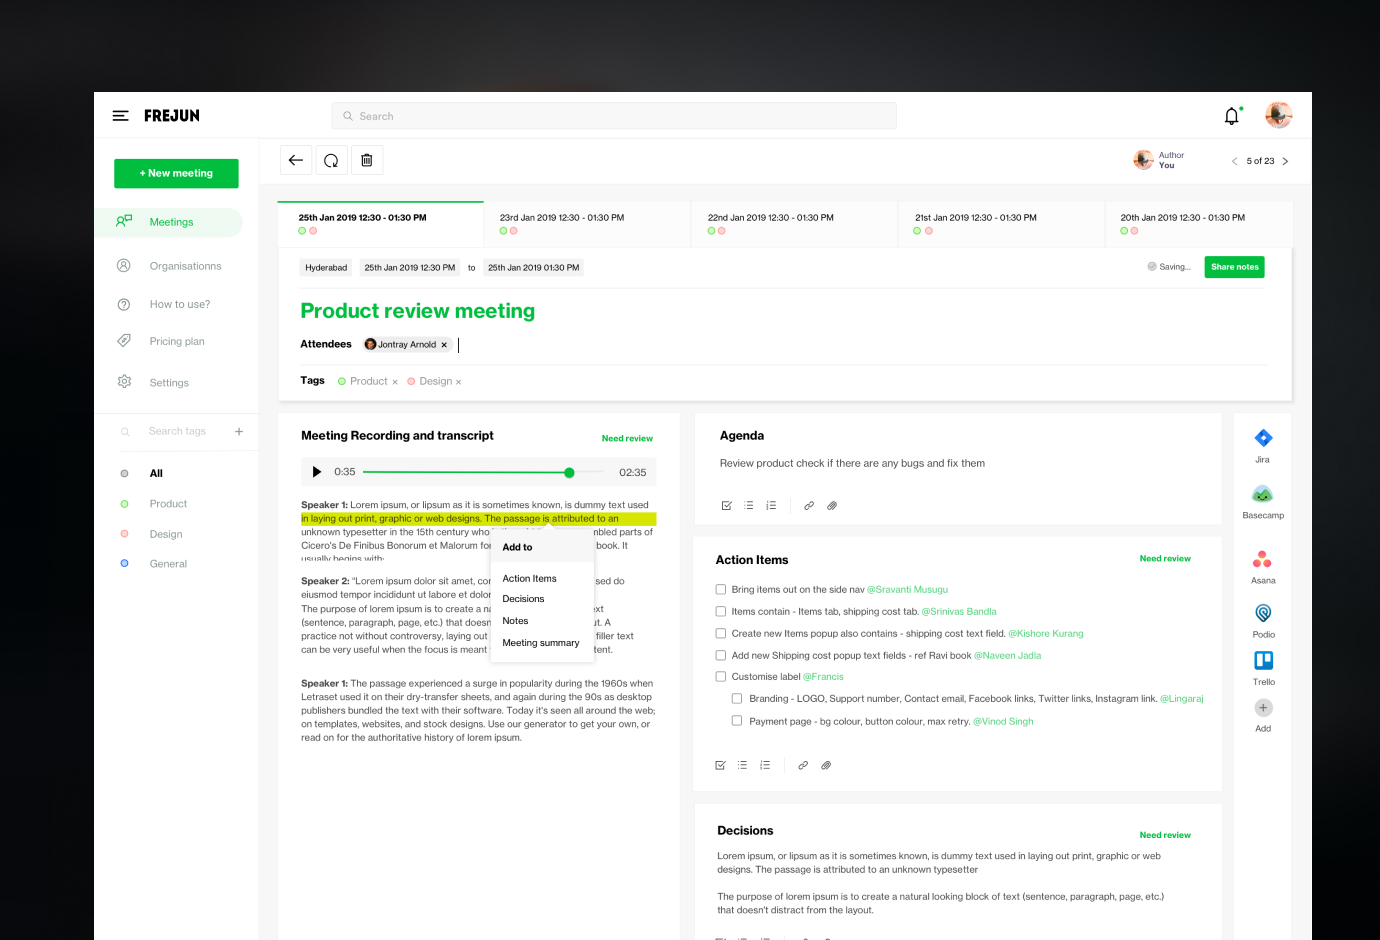Click the refresh icon in the toolbar

click(x=331, y=160)
